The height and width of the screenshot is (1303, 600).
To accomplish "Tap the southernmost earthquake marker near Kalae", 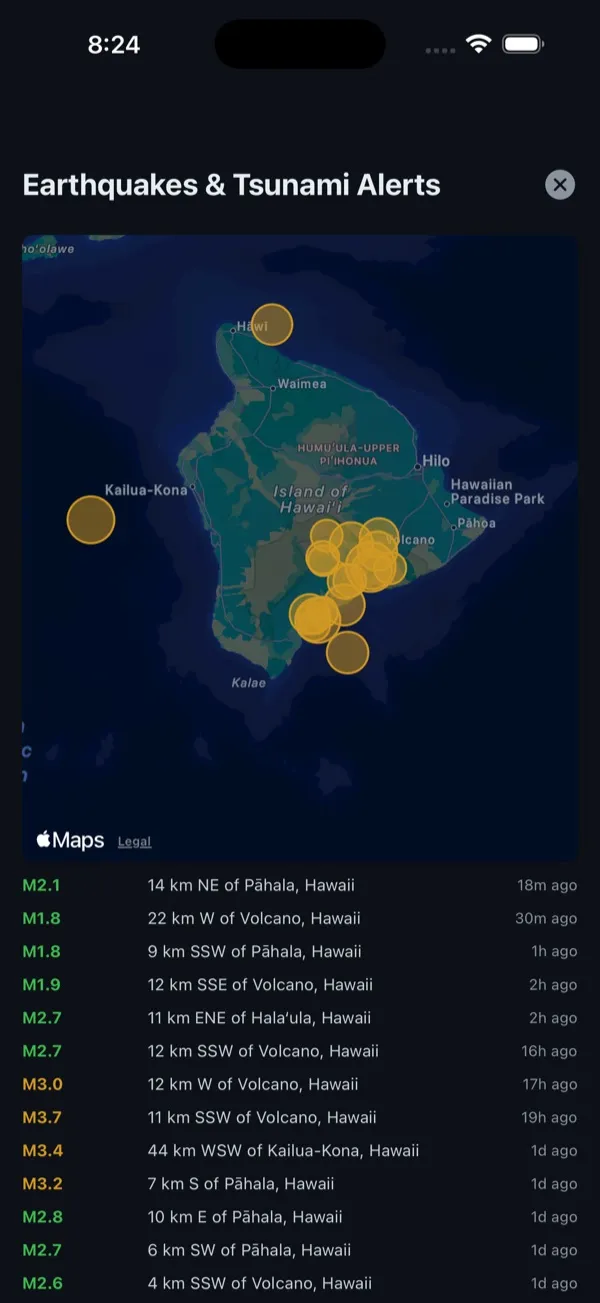I will pyautogui.click(x=347, y=652).
